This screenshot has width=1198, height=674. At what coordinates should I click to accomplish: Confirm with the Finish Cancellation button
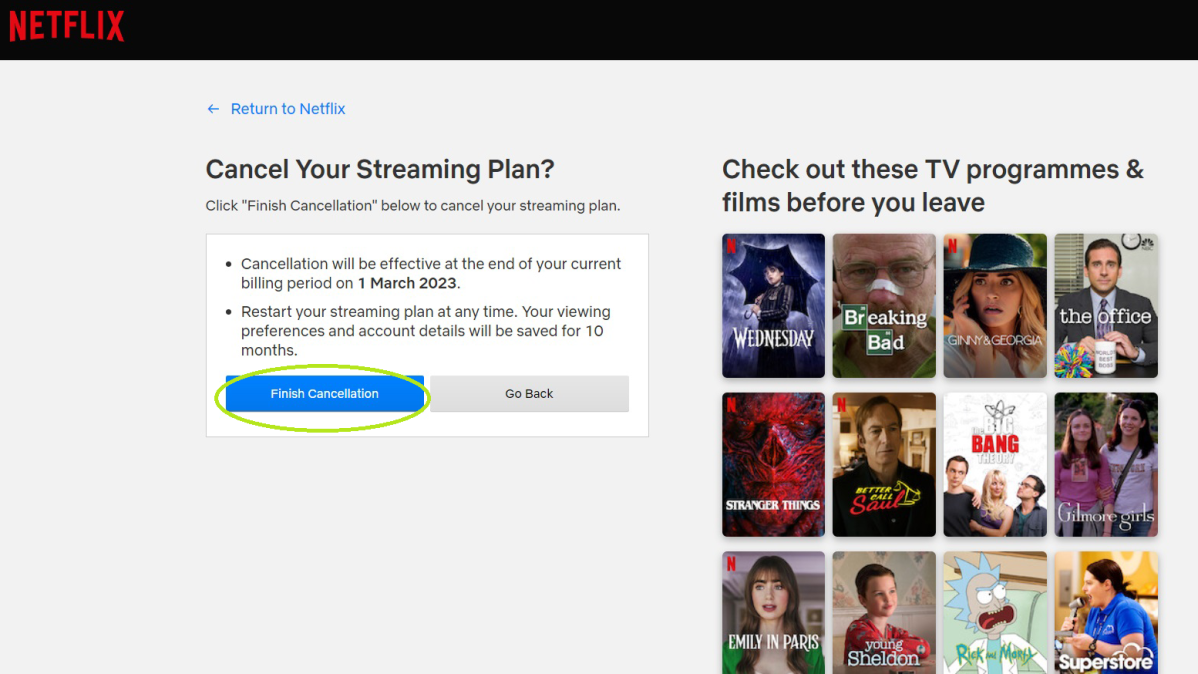(325, 394)
